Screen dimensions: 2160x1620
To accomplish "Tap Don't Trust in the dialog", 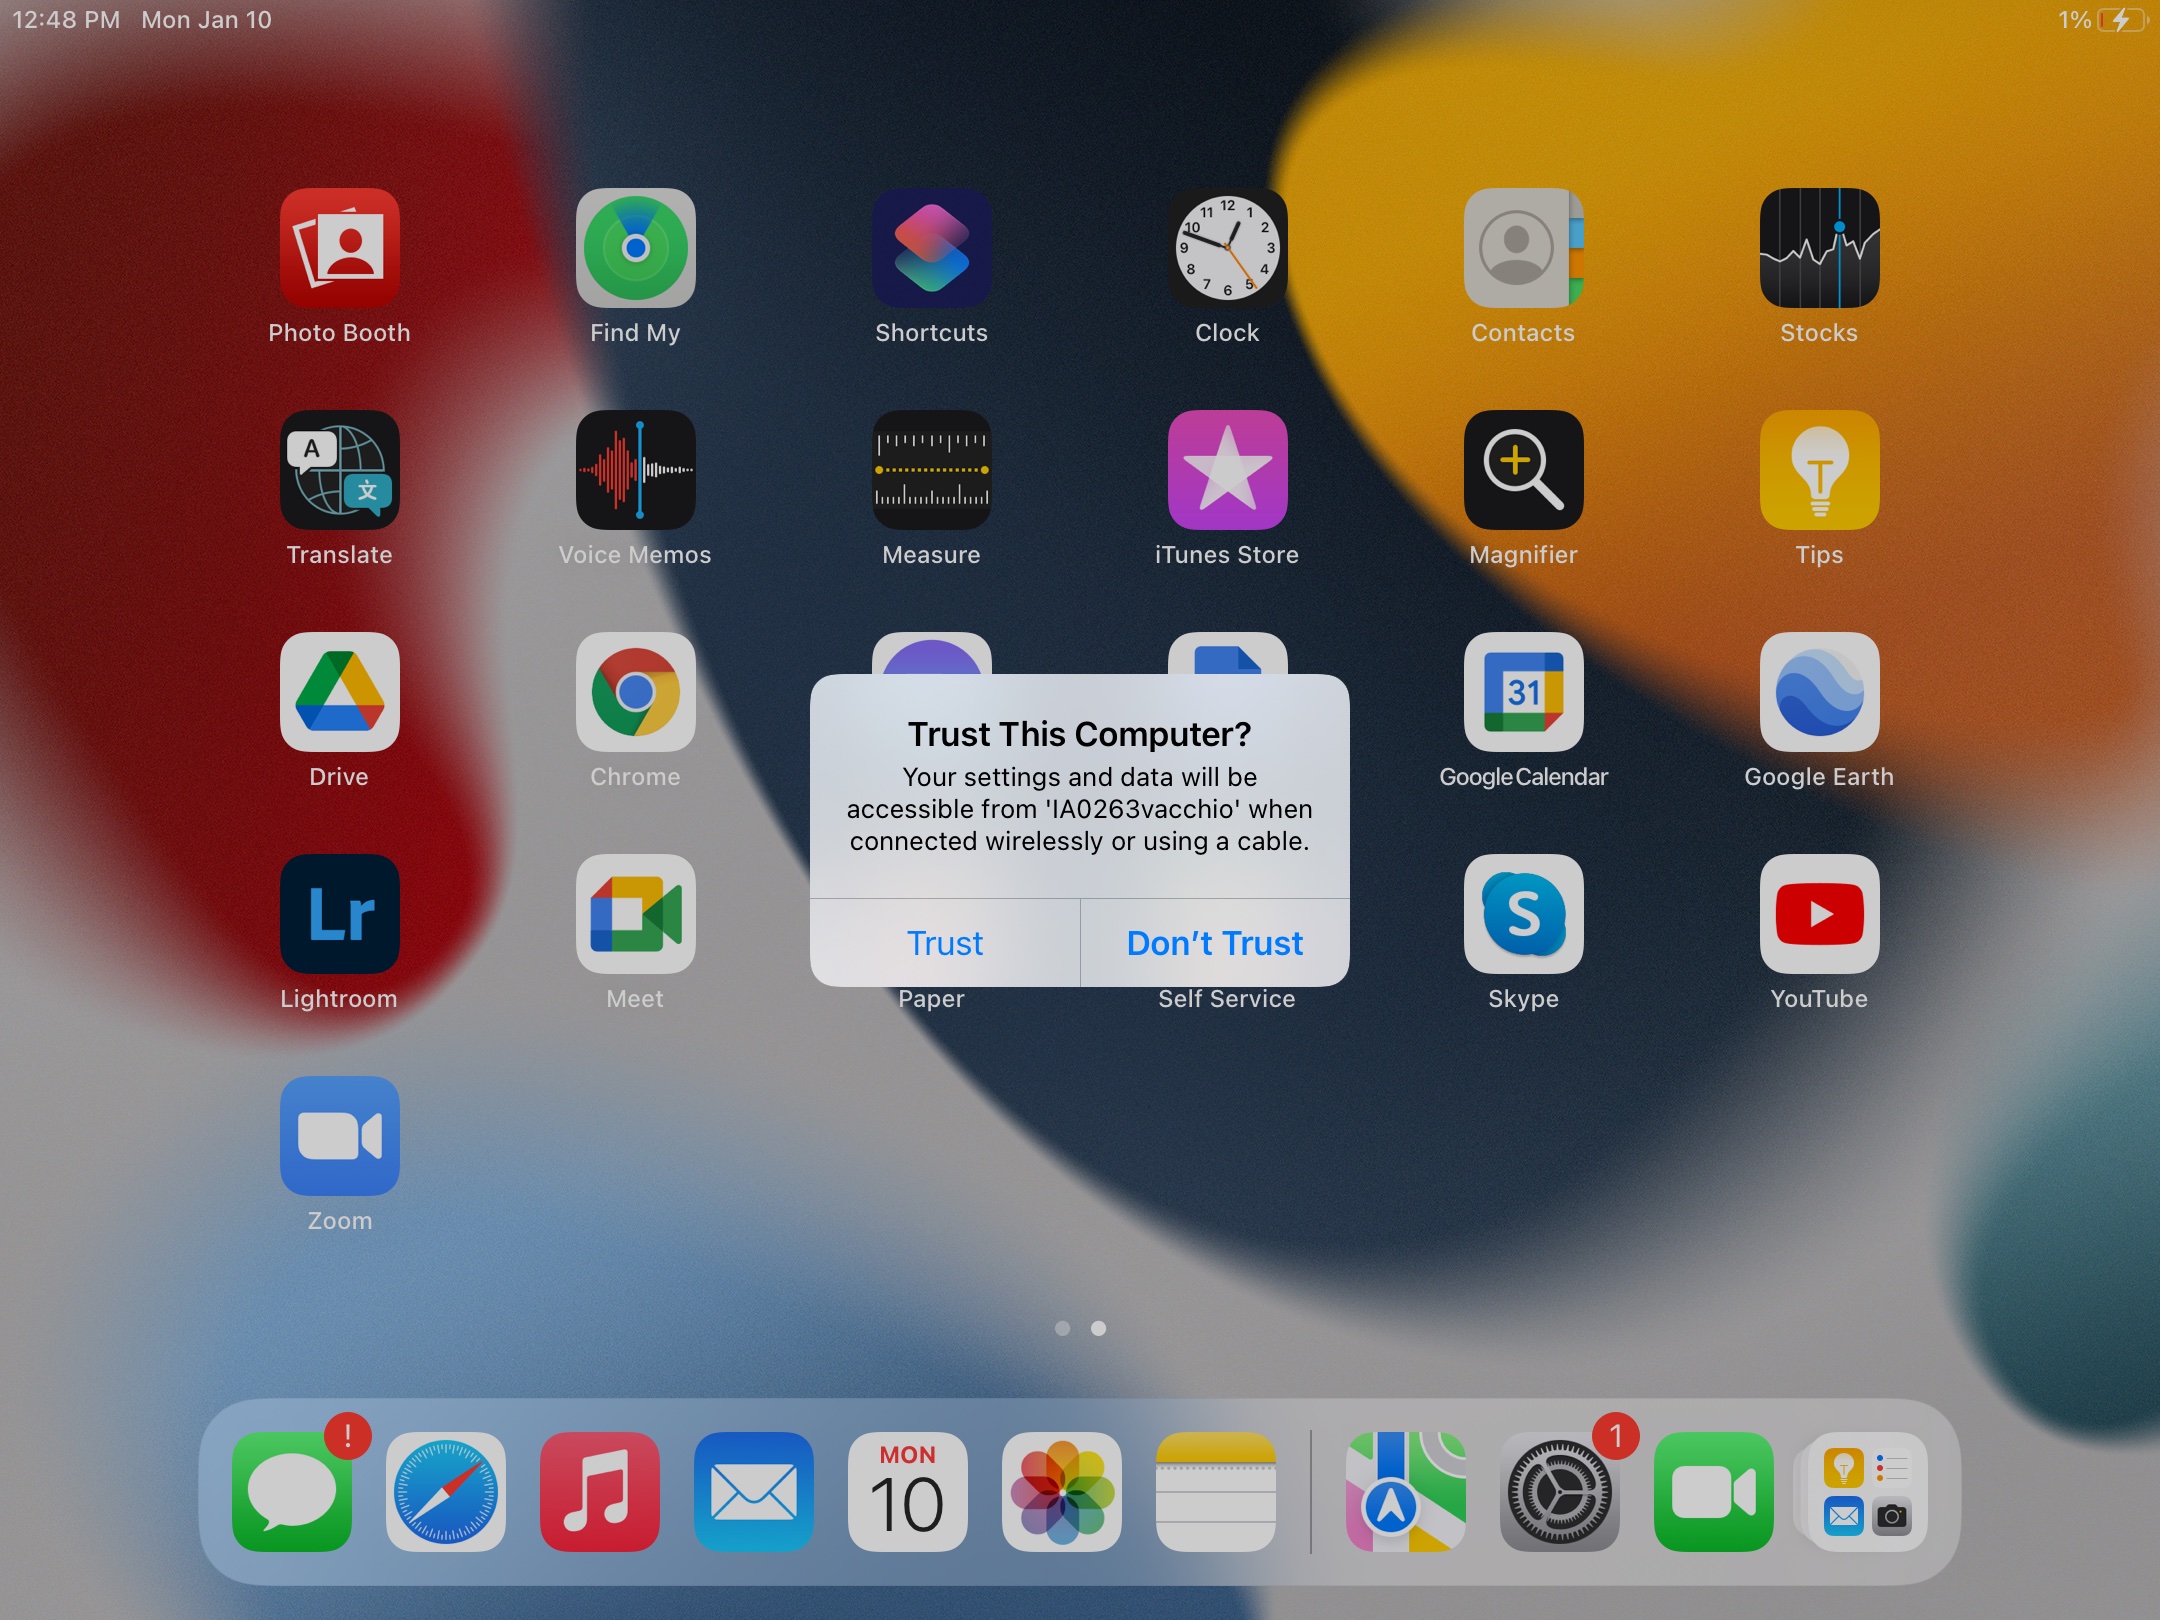I will [1214, 943].
